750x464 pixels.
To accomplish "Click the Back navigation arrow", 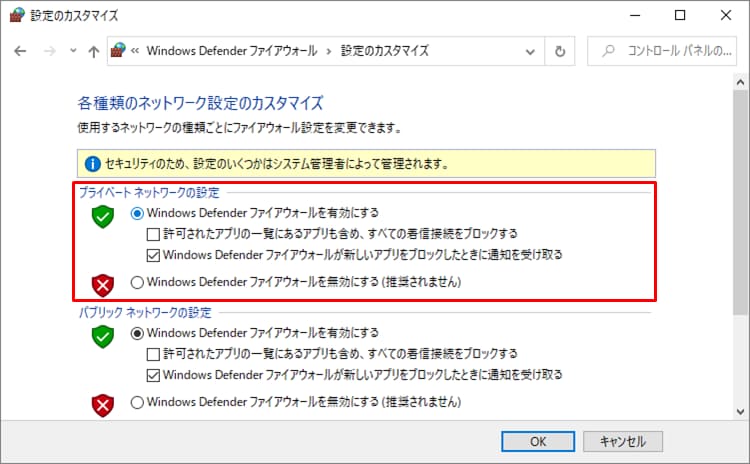I will tap(20, 51).
